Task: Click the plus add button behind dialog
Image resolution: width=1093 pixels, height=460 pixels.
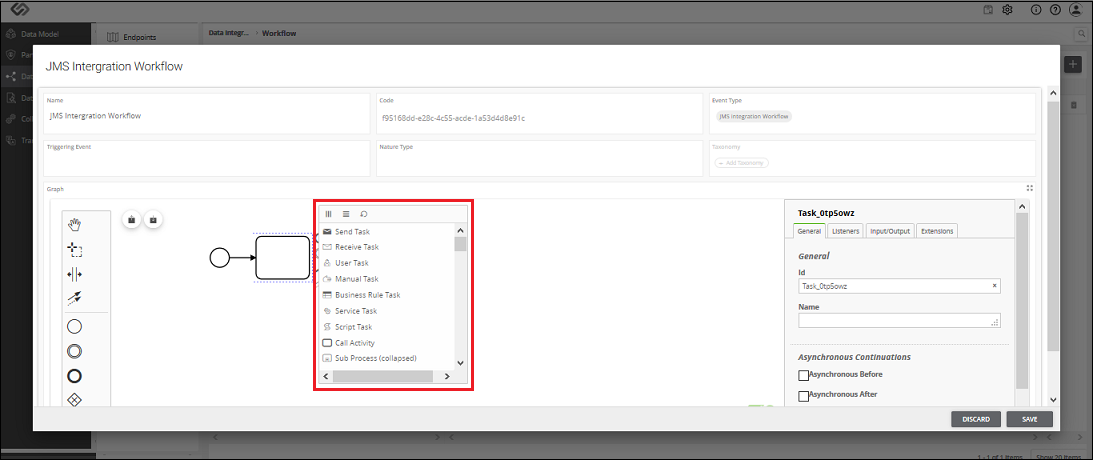Action: point(1074,63)
